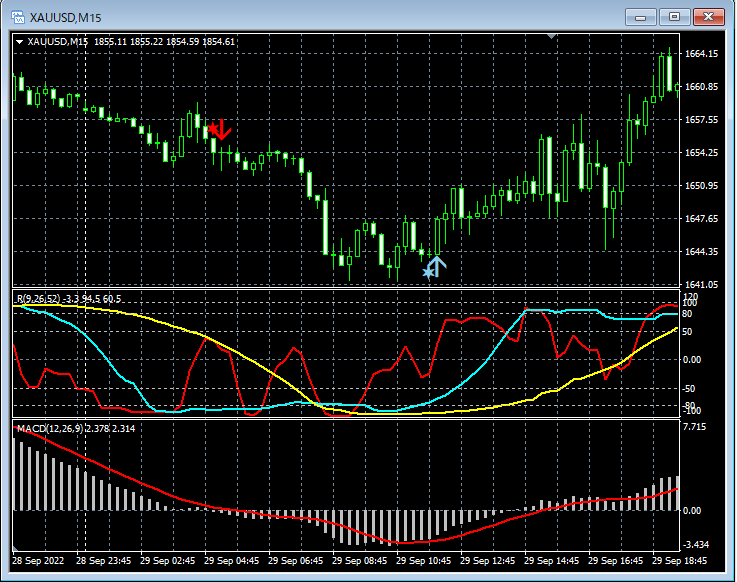This screenshot has height=582, width=737.
Task: Click the 28 Sep 23:45 time label
Action: click(x=103, y=561)
